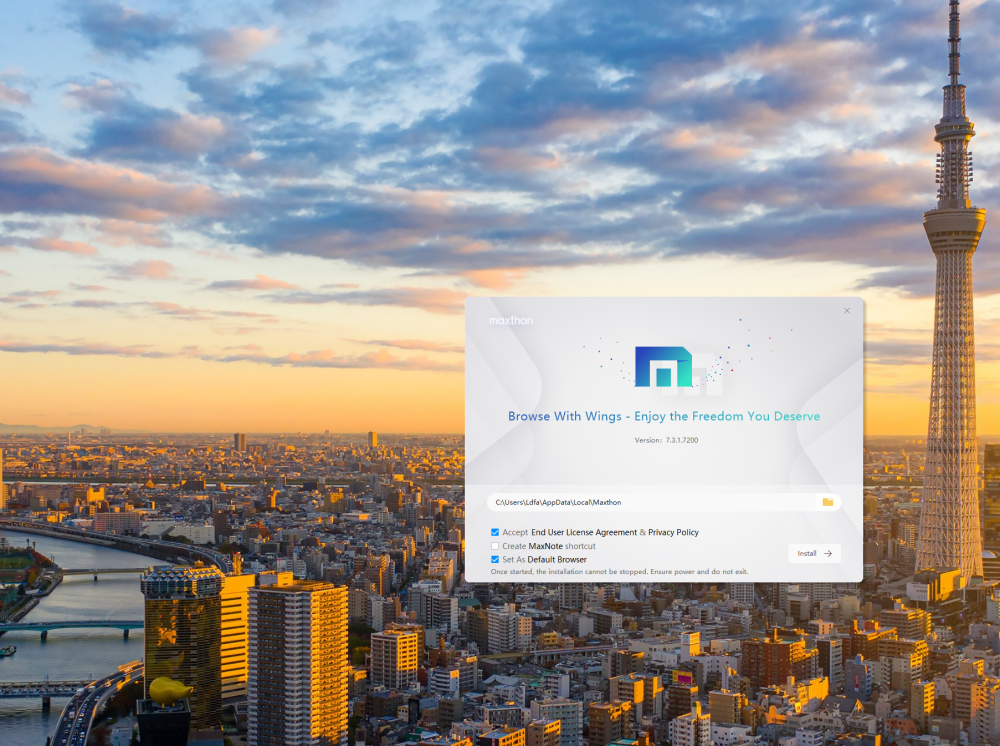Open the End User License Agreement link
This screenshot has width=1000, height=746.
coord(583,533)
